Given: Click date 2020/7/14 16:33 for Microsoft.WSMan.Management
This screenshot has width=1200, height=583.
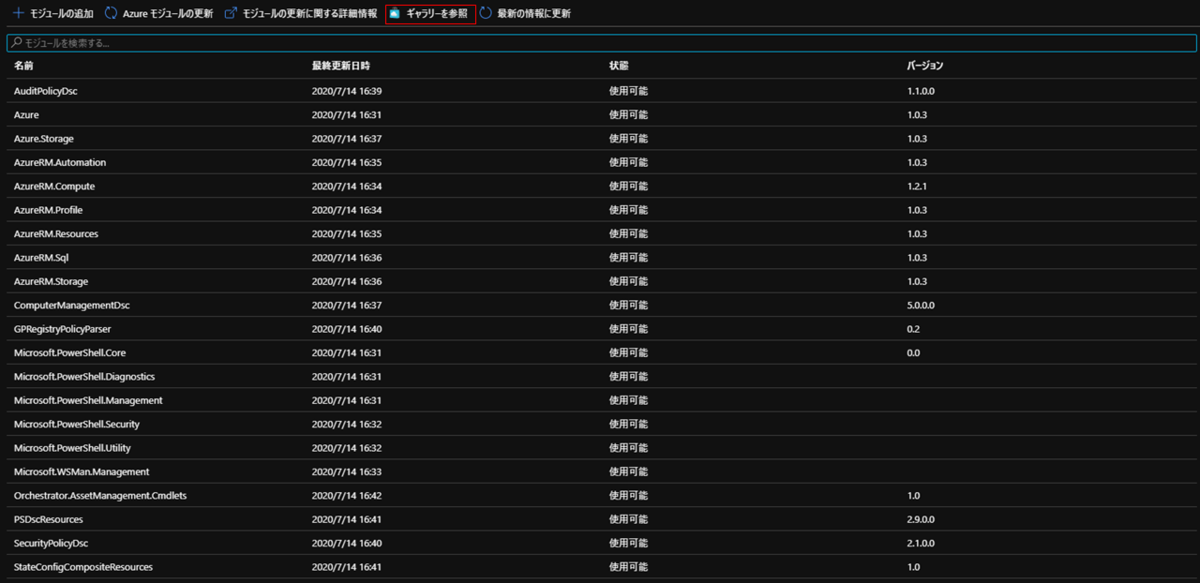Looking at the screenshot, I should [x=347, y=472].
